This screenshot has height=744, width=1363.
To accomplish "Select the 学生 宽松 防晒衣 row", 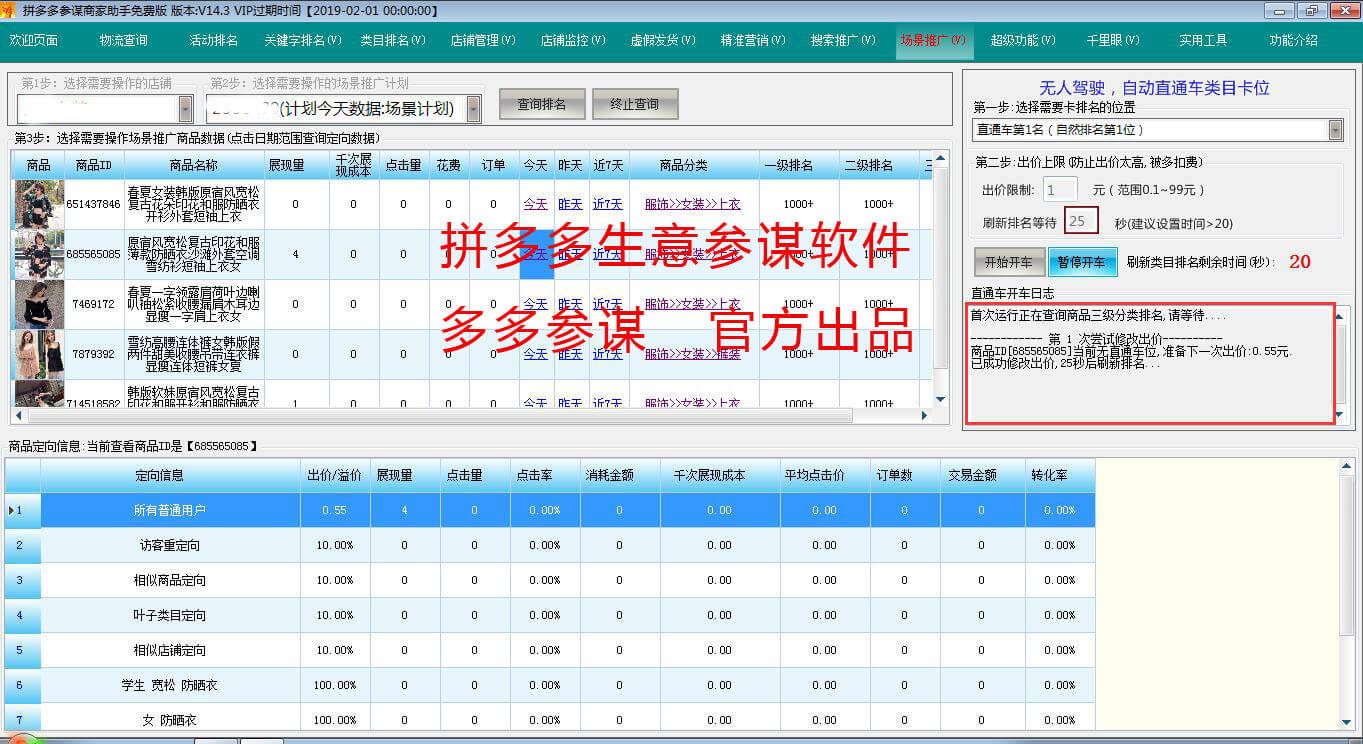I will 550,685.
